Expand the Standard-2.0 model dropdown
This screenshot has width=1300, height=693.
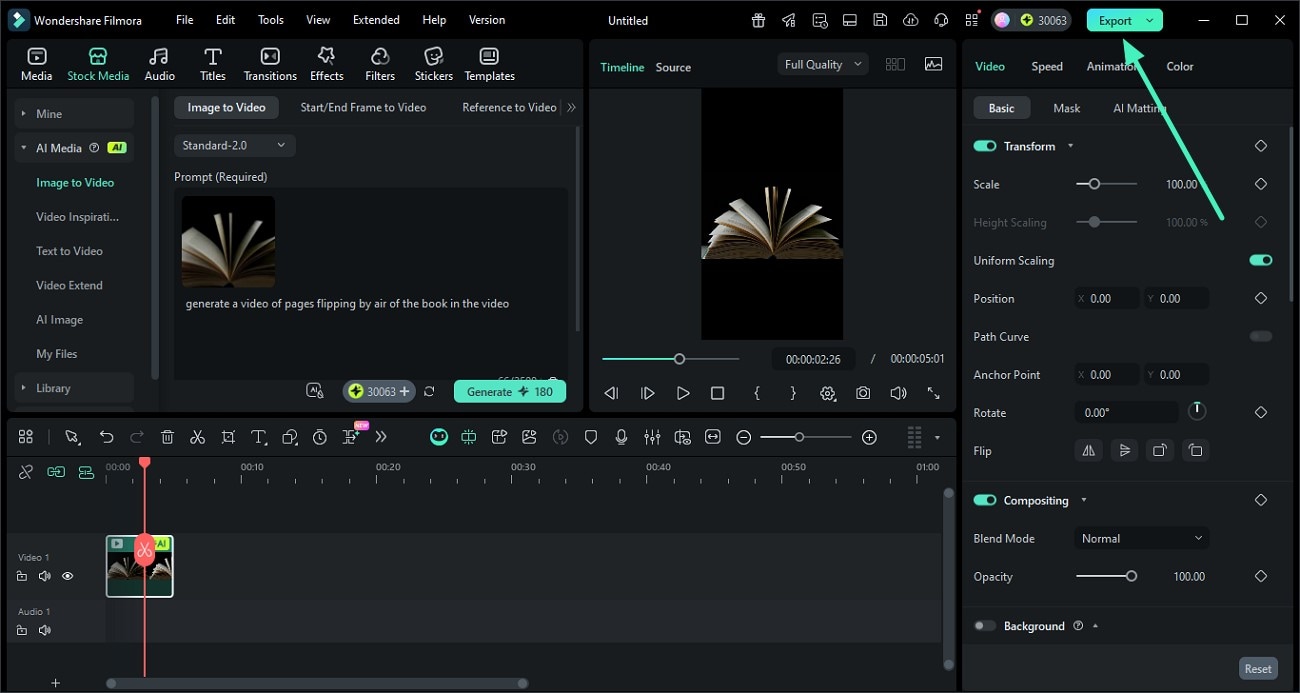234,145
